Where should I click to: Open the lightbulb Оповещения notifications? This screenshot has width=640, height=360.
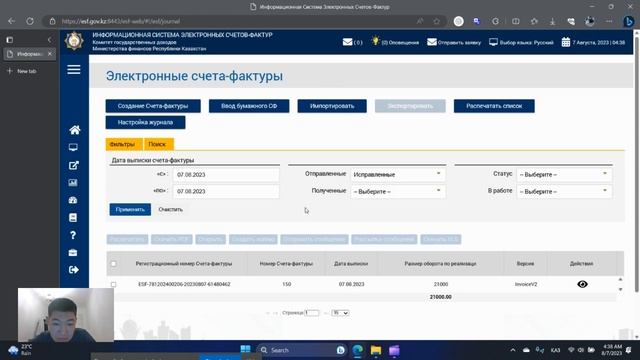coord(395,42)
